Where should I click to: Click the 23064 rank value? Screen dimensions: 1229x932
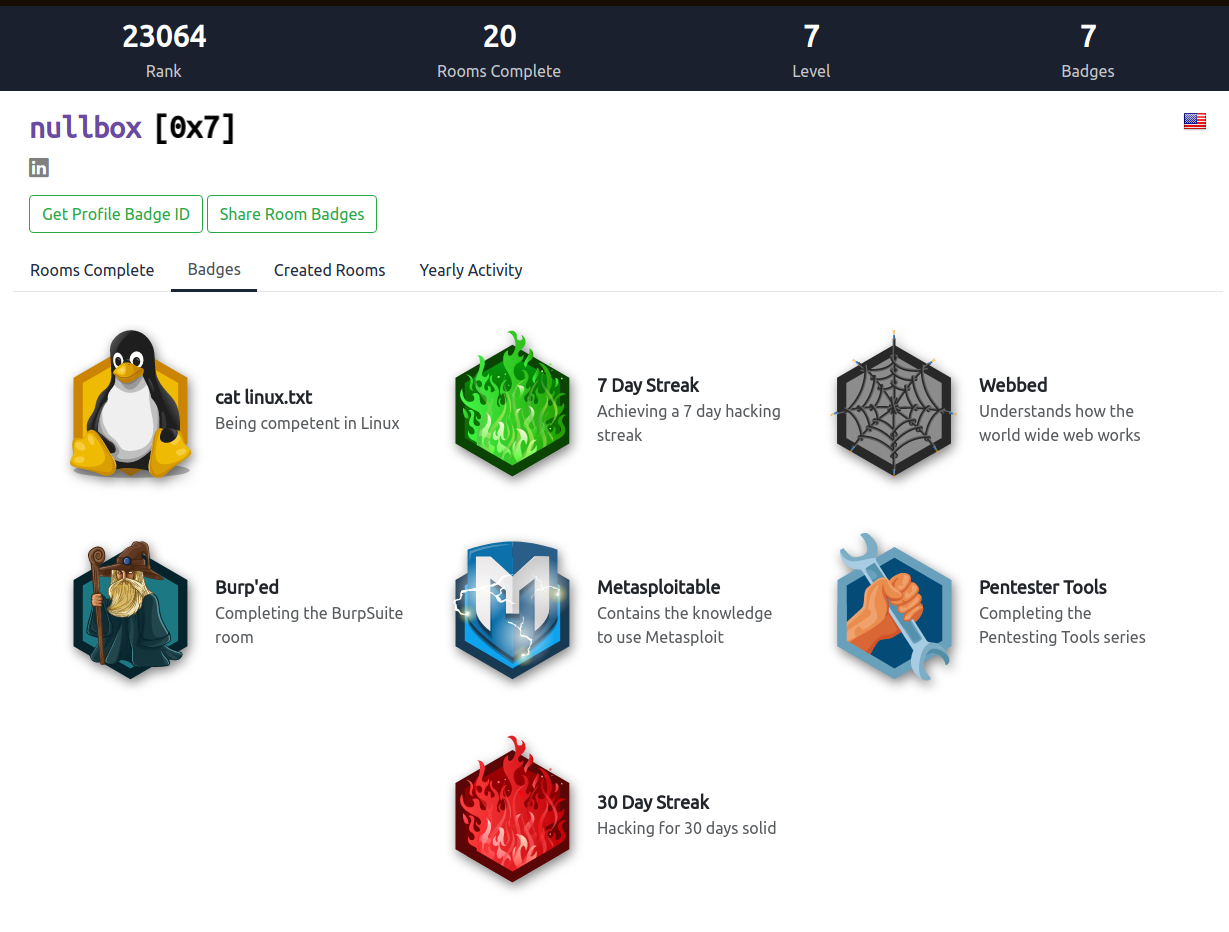(x=164, y=37)
